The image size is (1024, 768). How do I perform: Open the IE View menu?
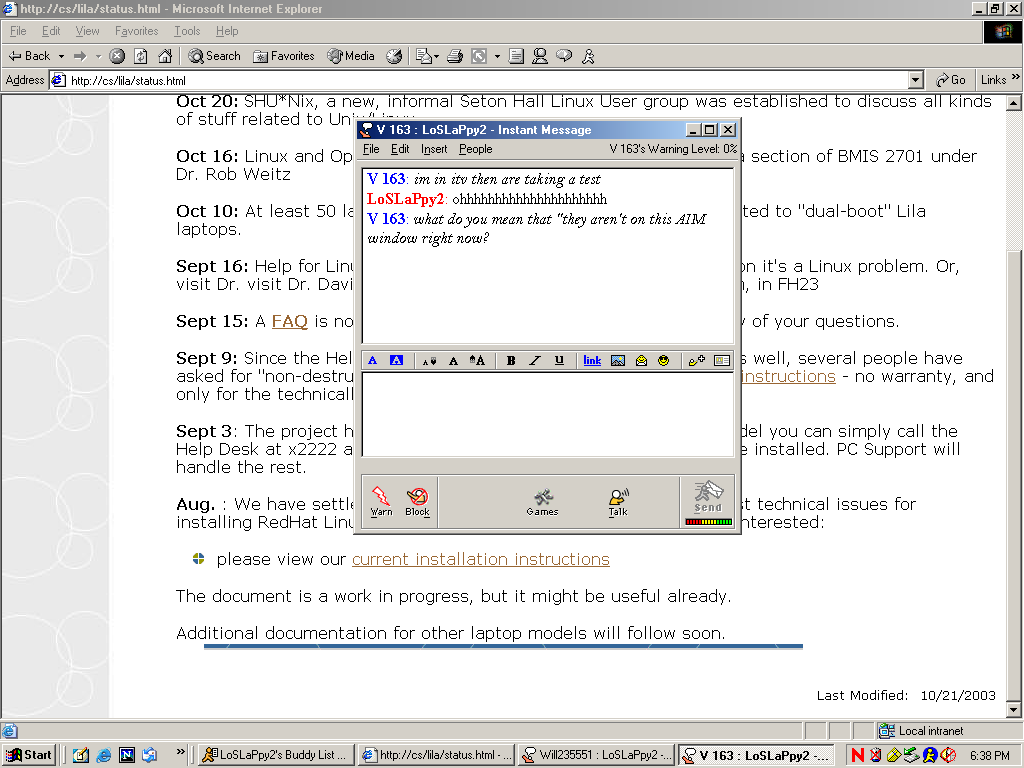(87, 31)
